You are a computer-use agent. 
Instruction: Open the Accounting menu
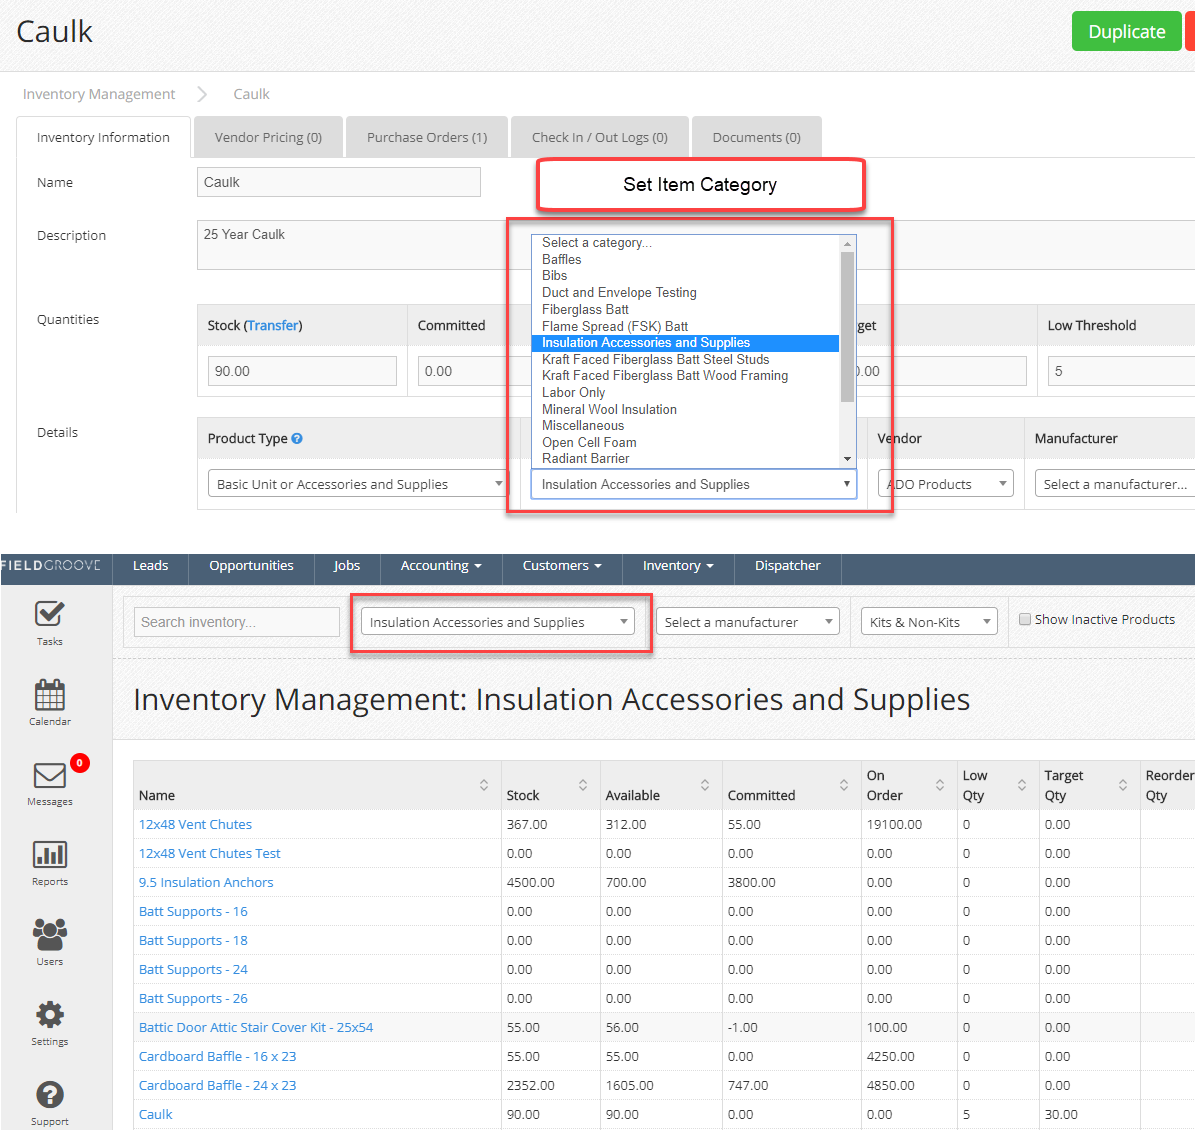[440, 566]
